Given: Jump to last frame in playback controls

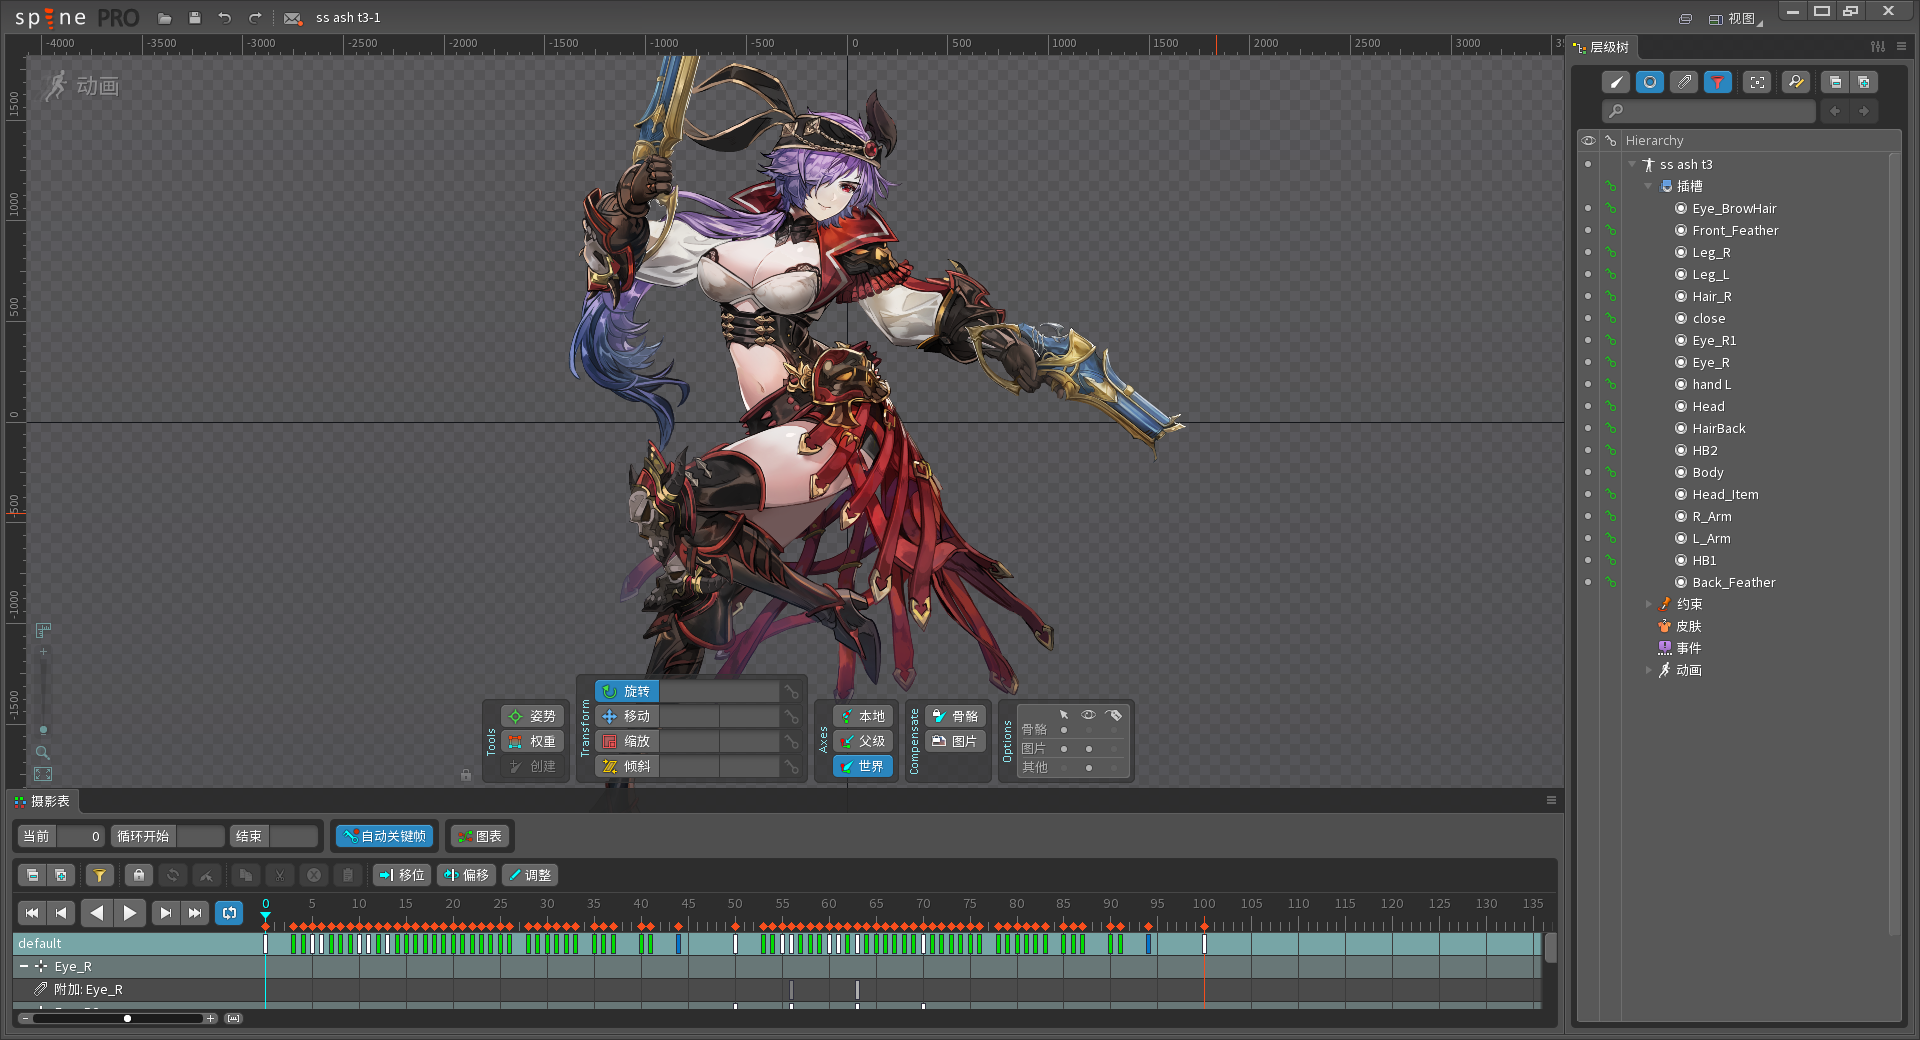Looking at the screenshot, I should click(194, 912).
